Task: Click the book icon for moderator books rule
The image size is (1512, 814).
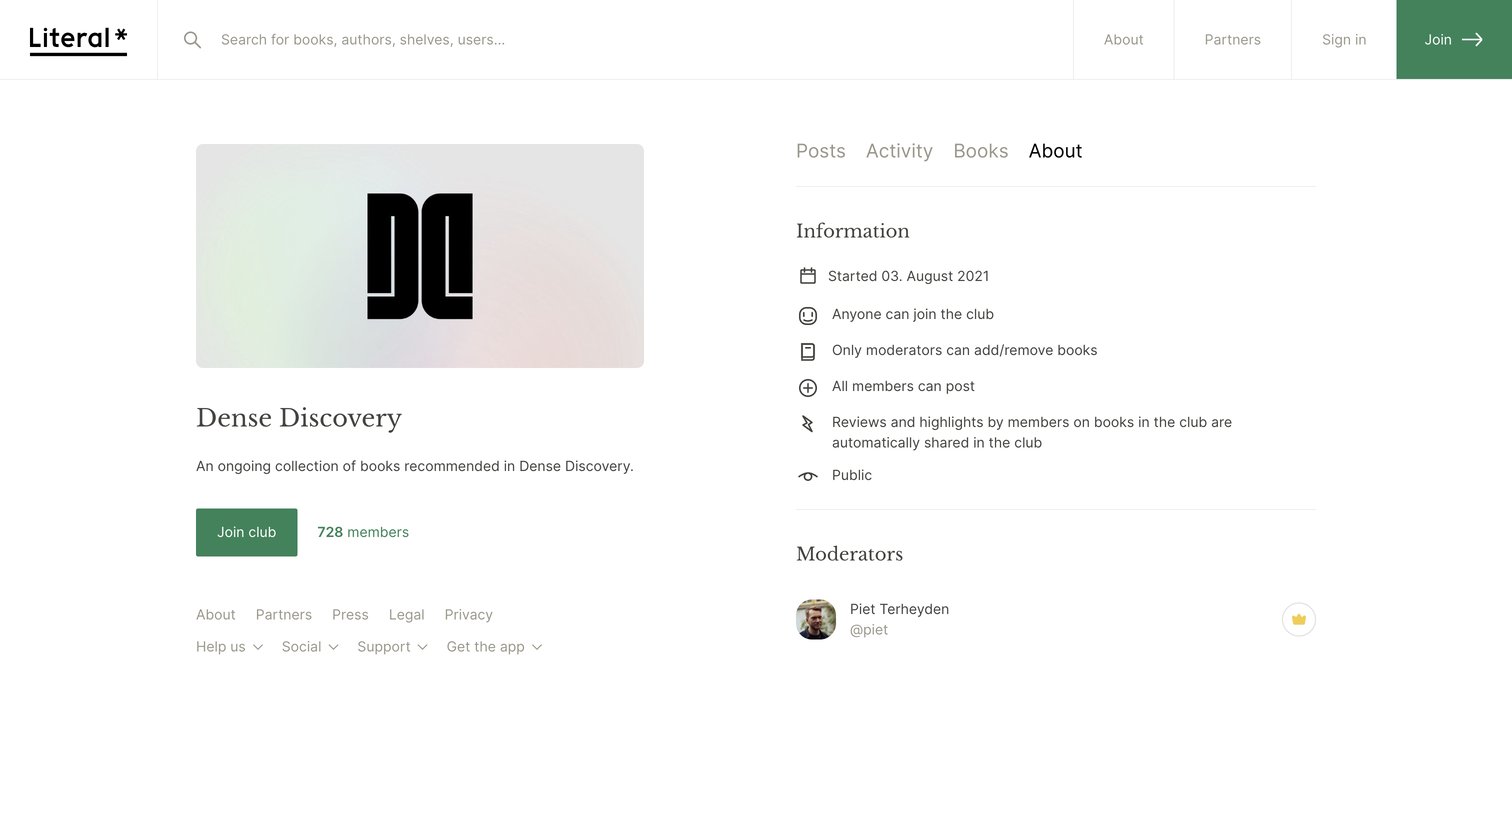Action: [808, 351]
